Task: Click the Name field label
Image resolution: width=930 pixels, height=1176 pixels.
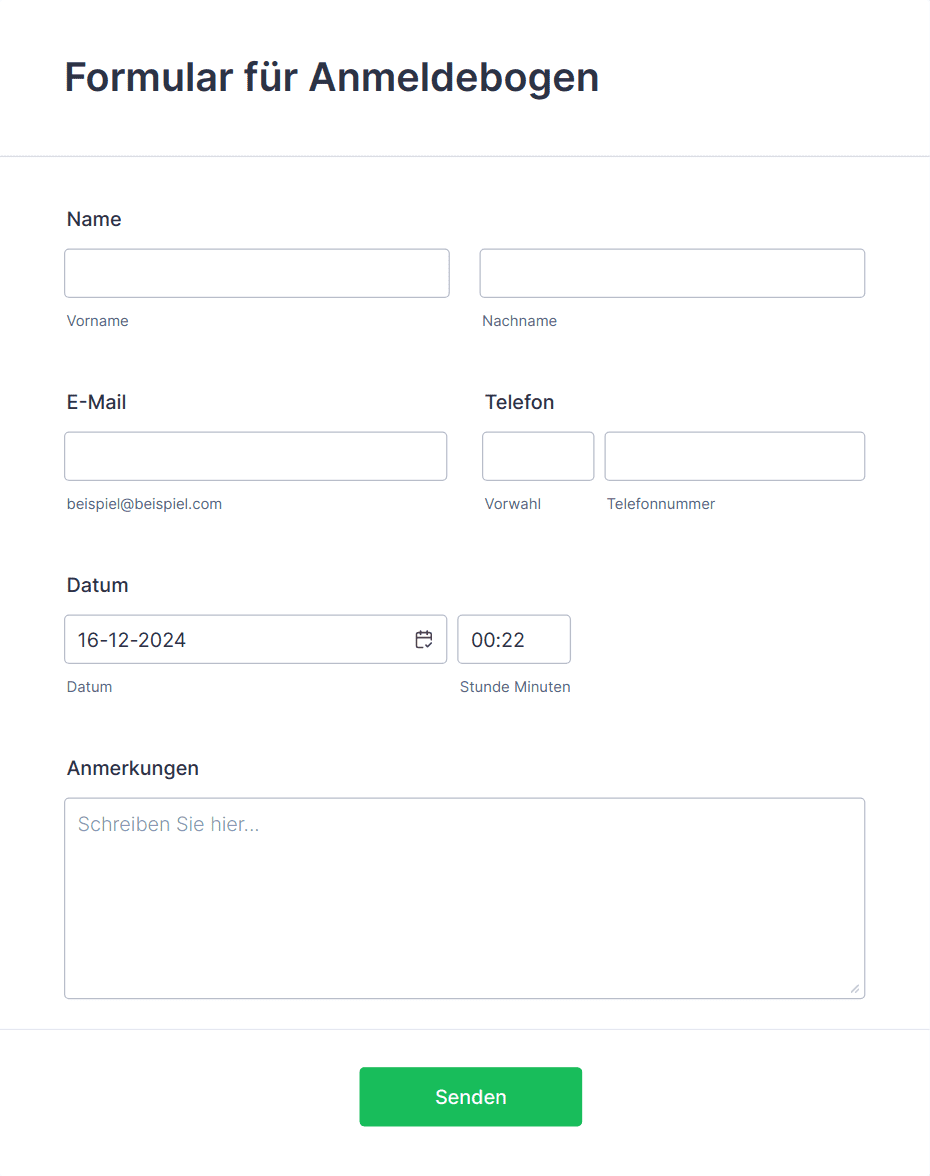Action: 94,219
